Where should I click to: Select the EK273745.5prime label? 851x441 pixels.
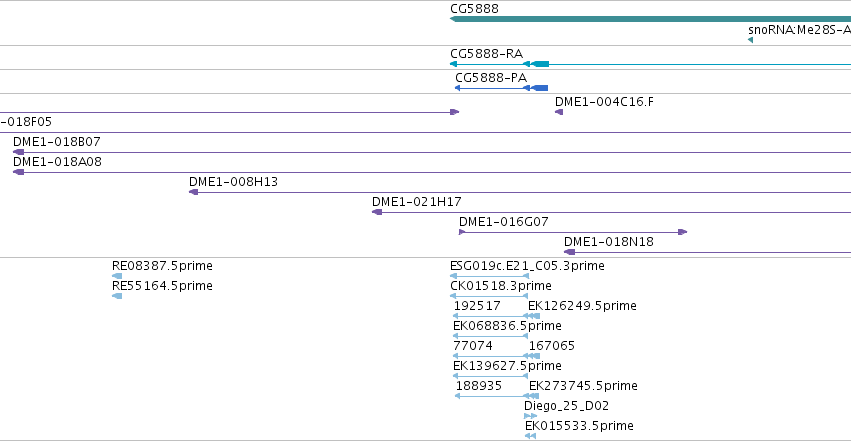583,386
